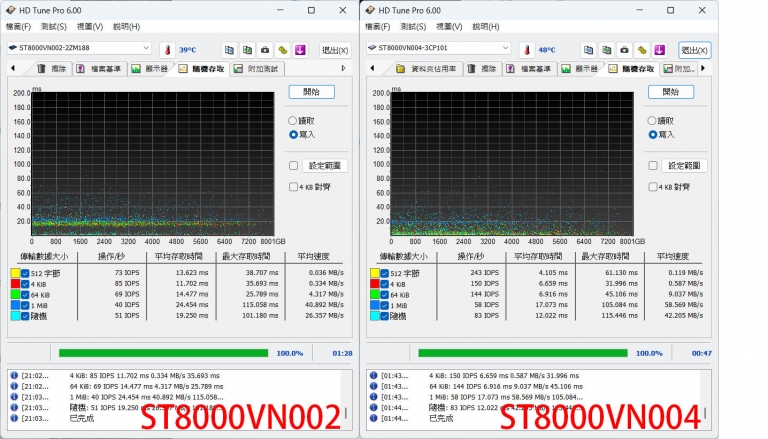Select the 寫入 (write) radio in the ST8000VN004 window
768x439 pixels.
point(652,134)
